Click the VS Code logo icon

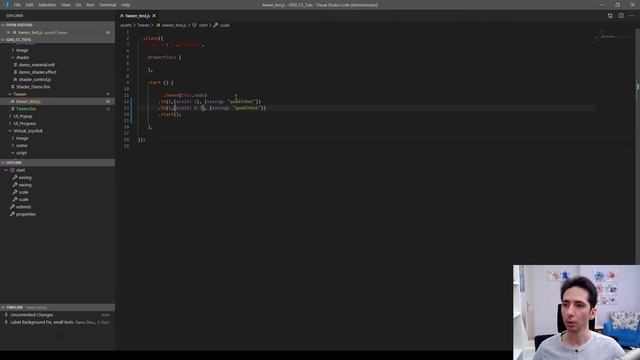[6, 5]
